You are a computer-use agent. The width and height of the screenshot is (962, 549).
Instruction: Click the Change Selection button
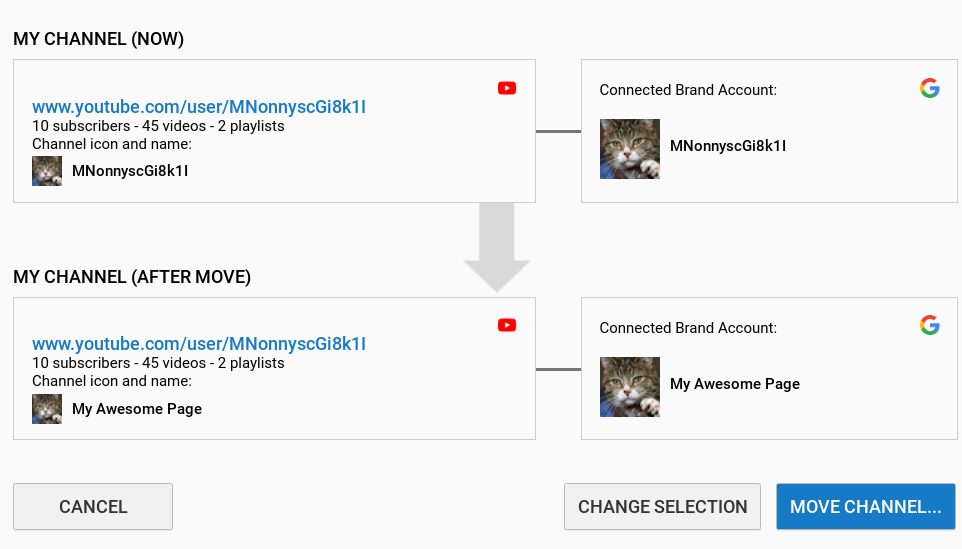662,507
